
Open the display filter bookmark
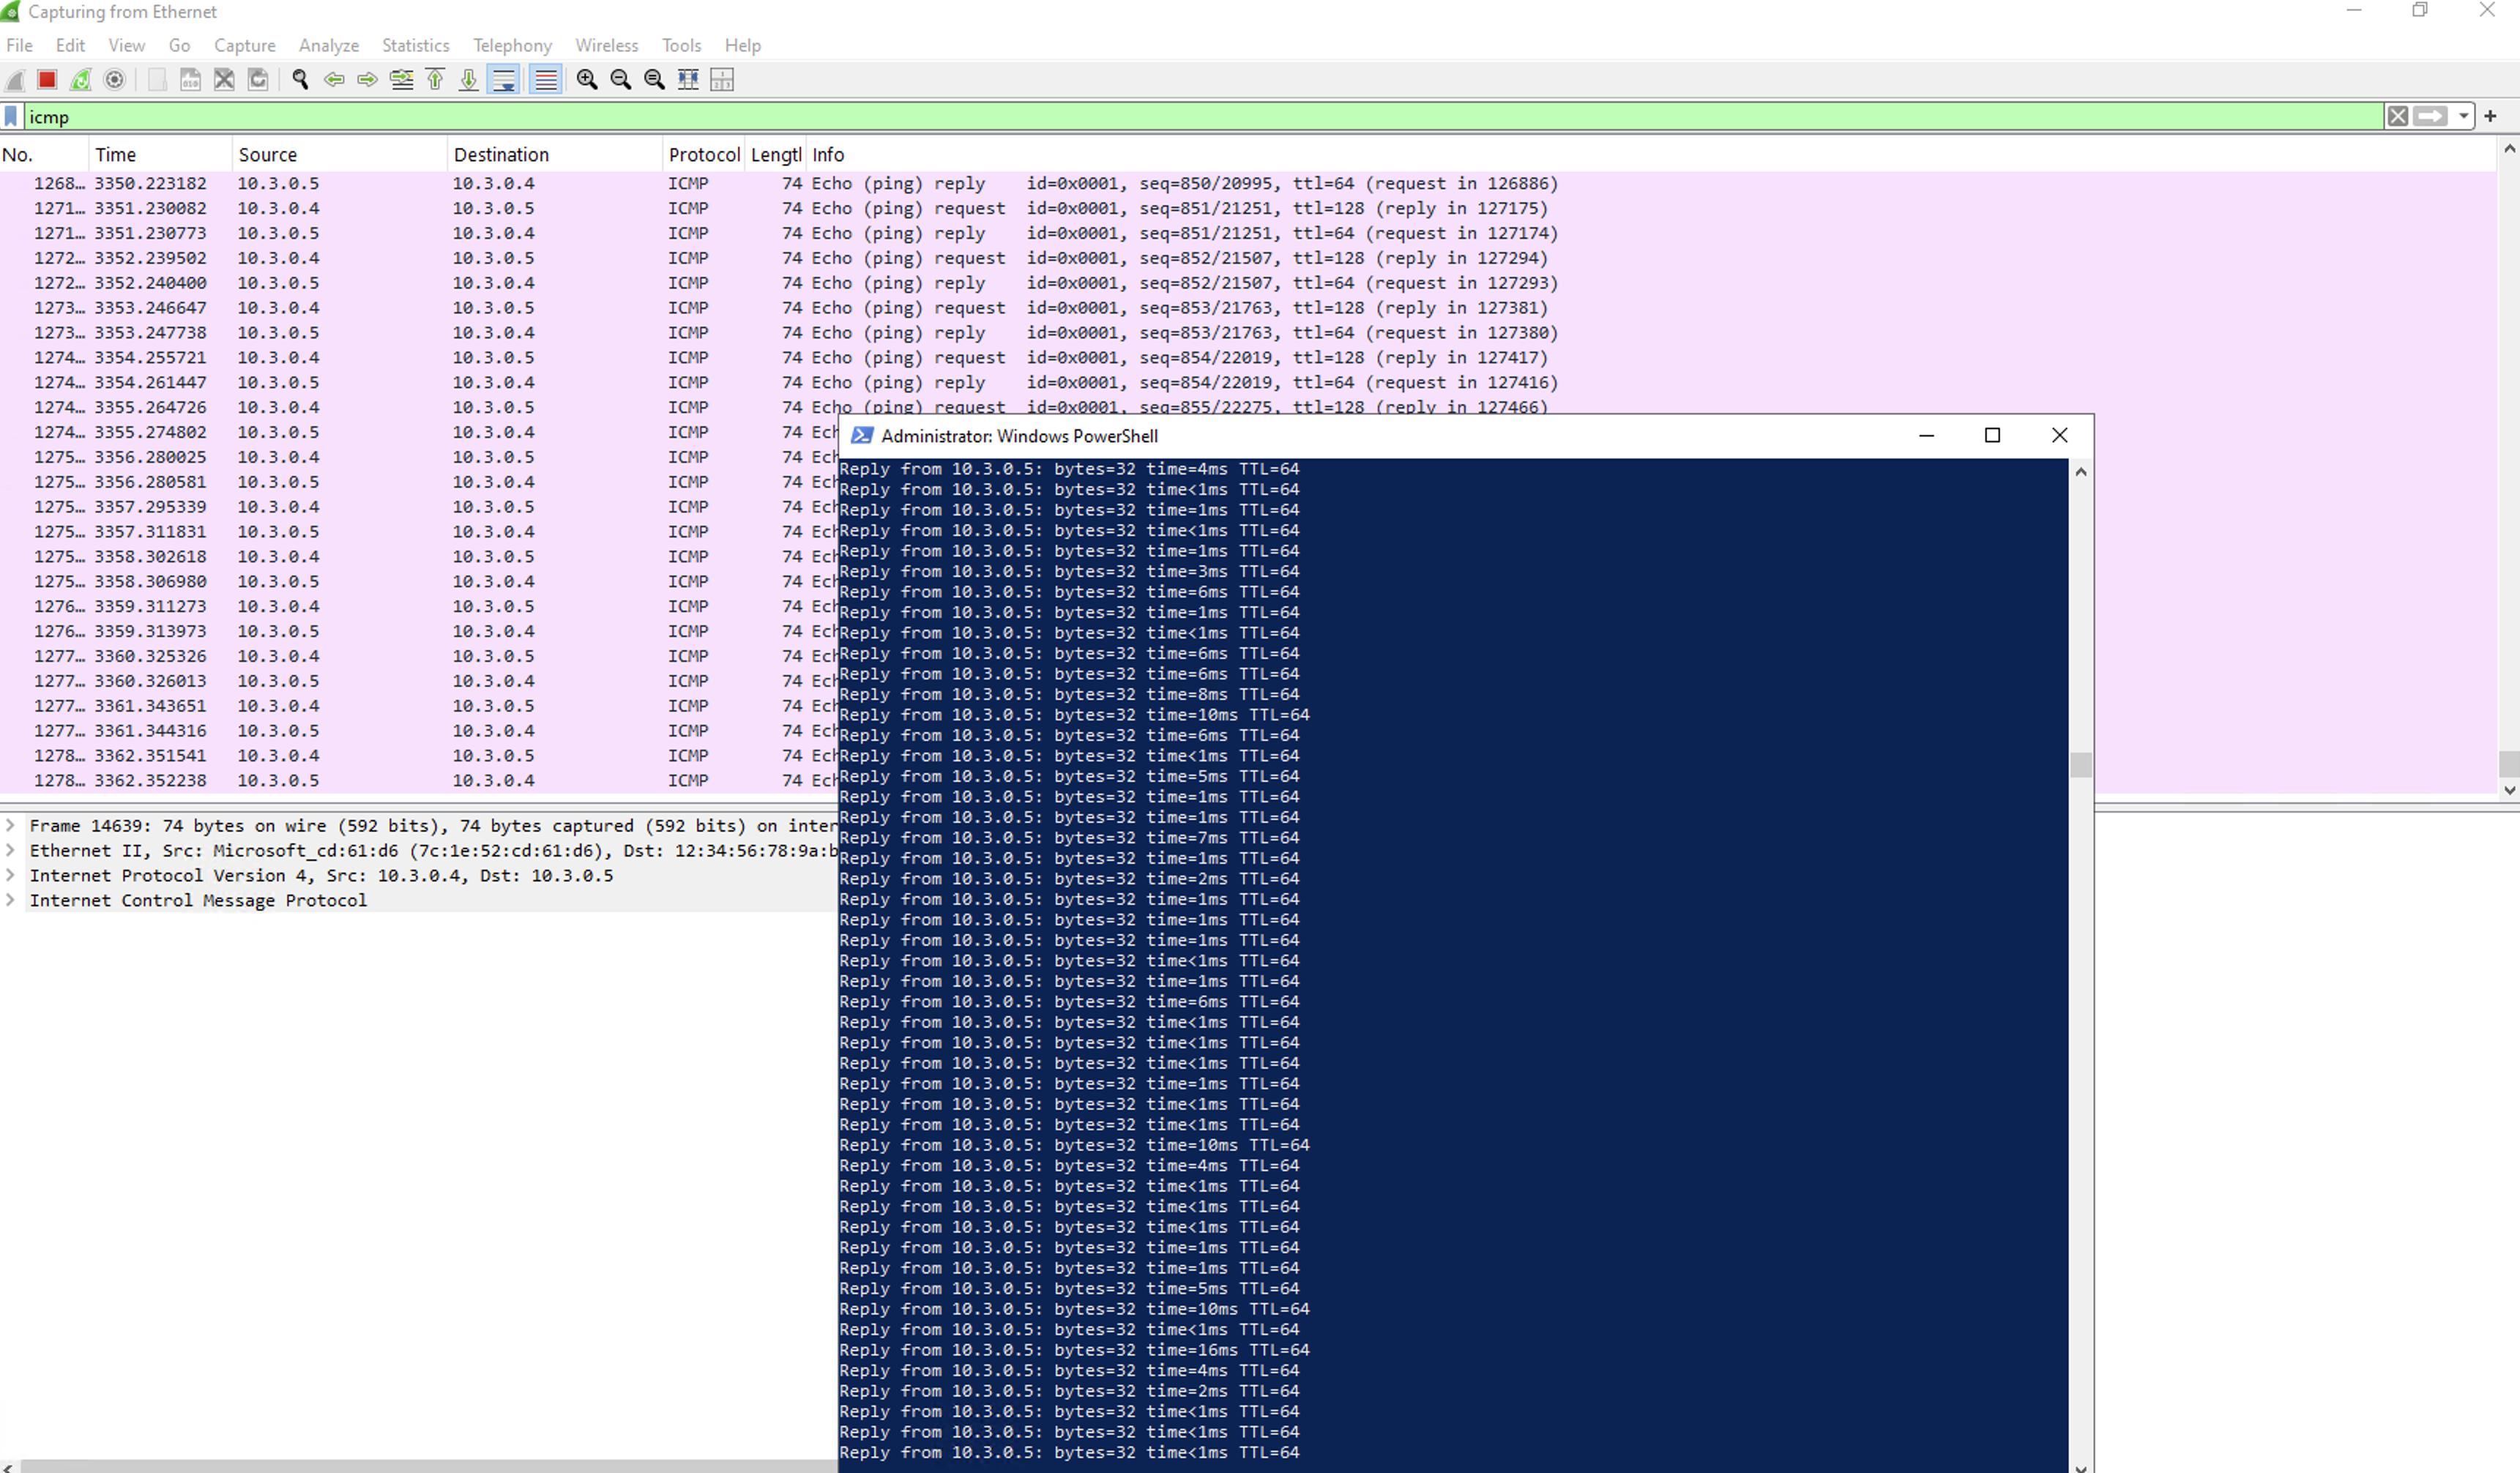[11, 117]
